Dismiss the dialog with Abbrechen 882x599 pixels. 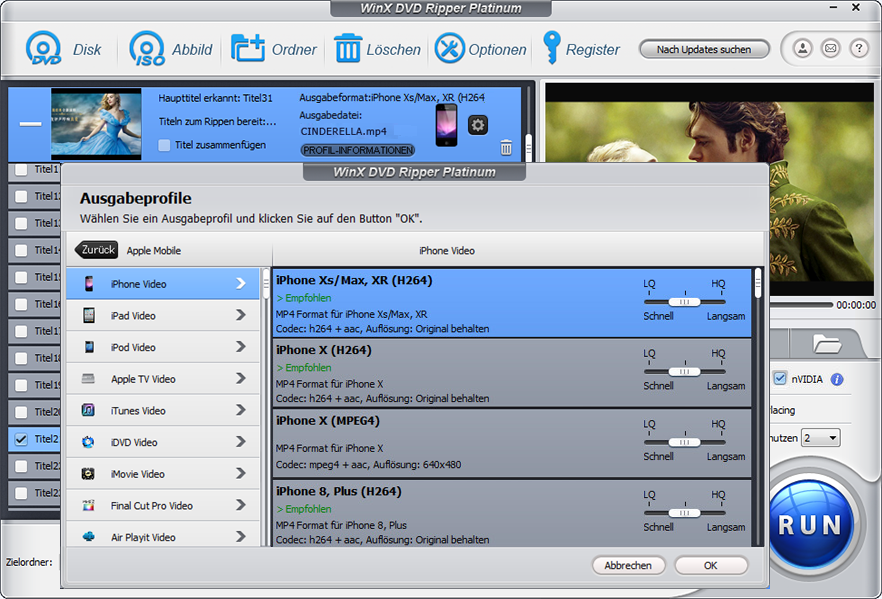tap(629, 565)
